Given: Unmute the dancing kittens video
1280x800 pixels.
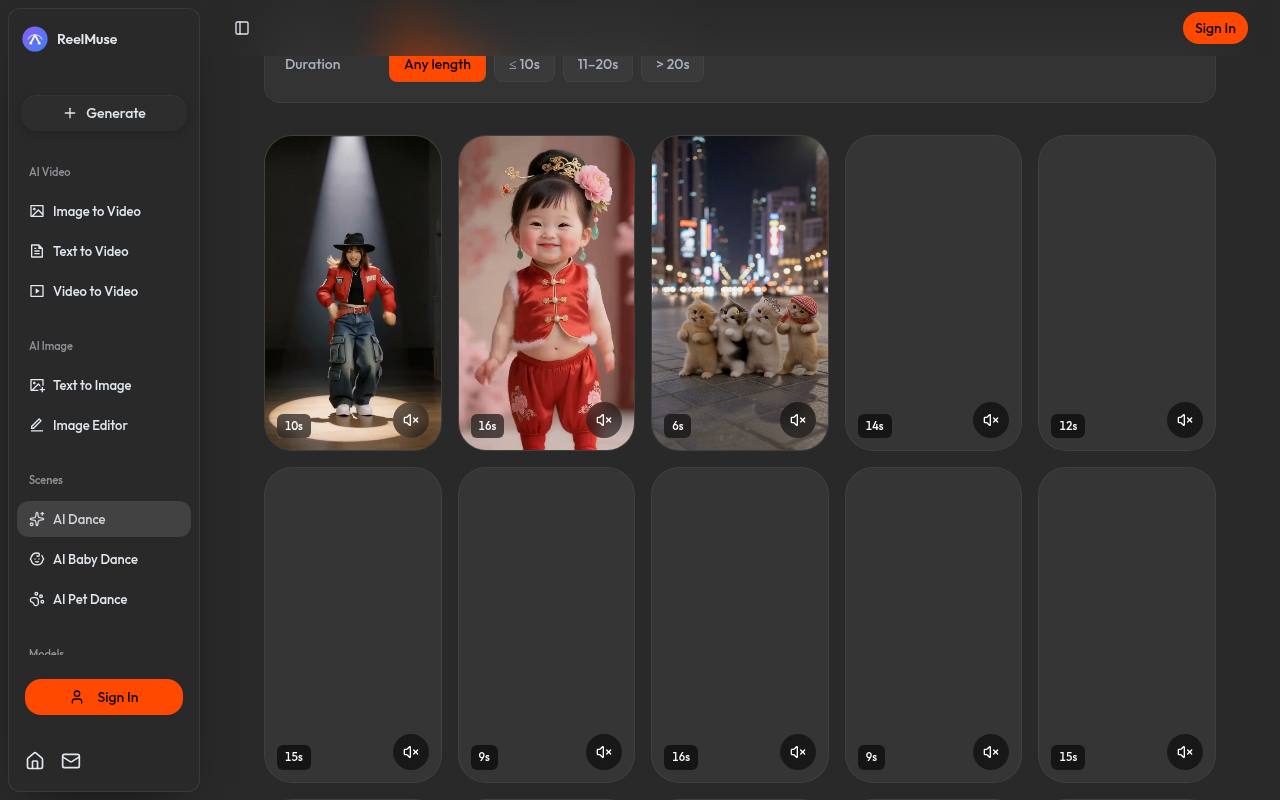Looking at the screenshot, I should click(x=798, y=420).
